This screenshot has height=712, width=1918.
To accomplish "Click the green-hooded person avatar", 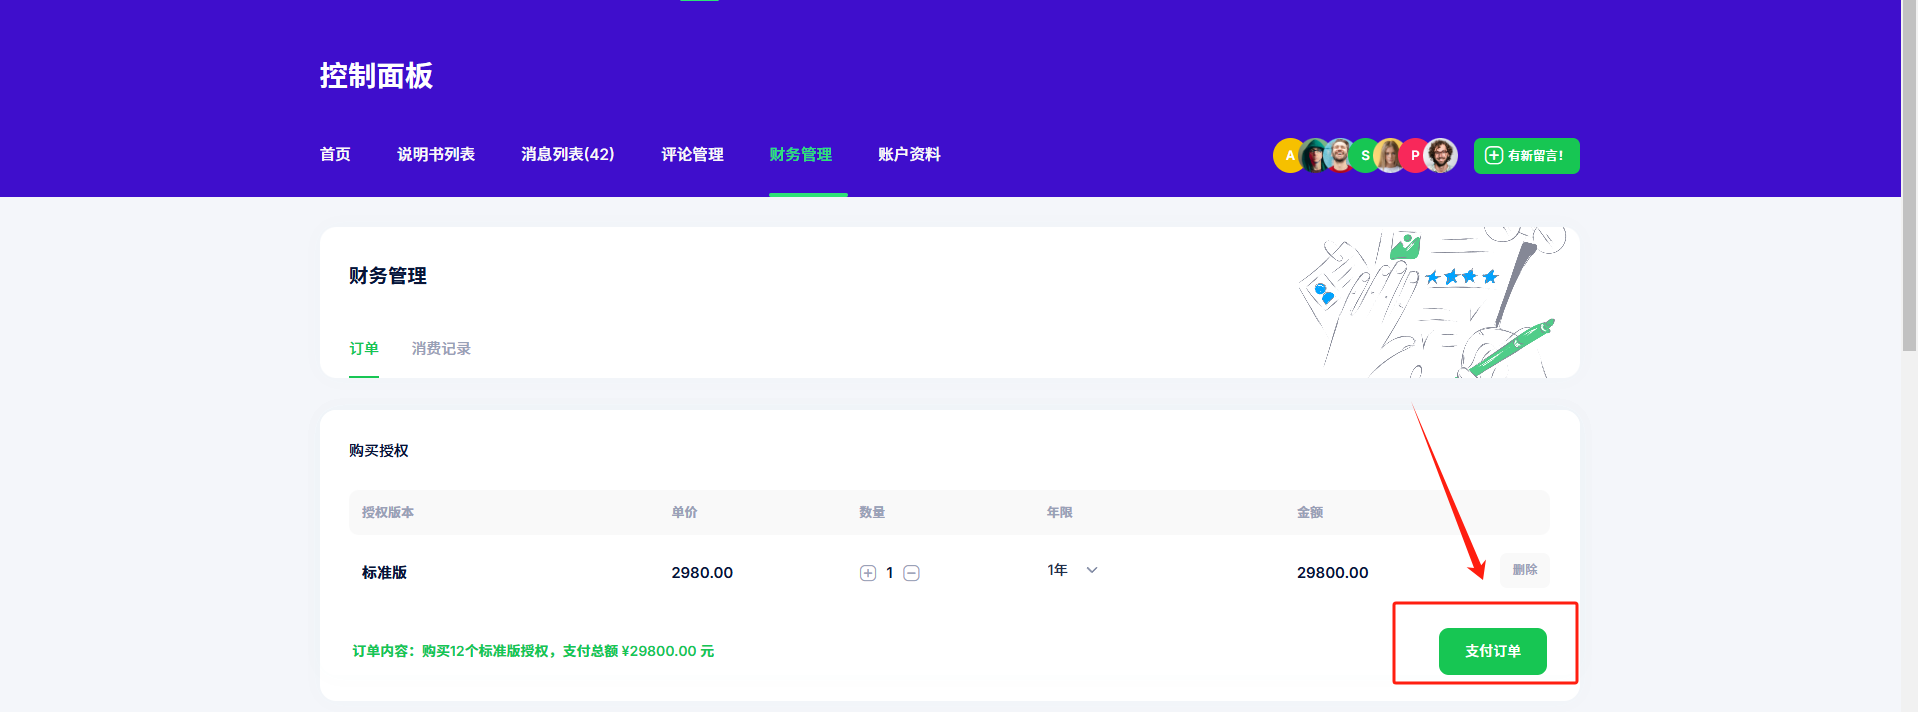I will coord(1314,156).
